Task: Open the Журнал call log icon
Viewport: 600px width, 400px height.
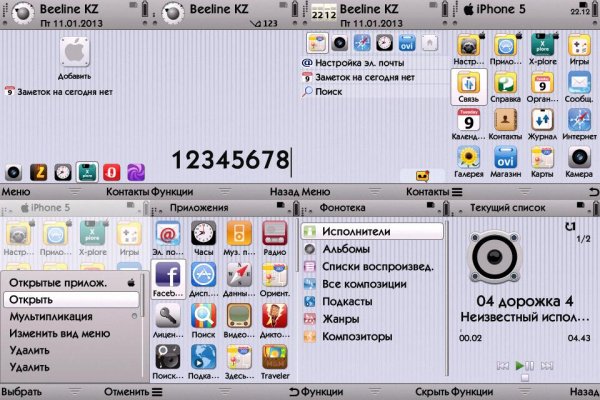Action: (x=542, y=121)
